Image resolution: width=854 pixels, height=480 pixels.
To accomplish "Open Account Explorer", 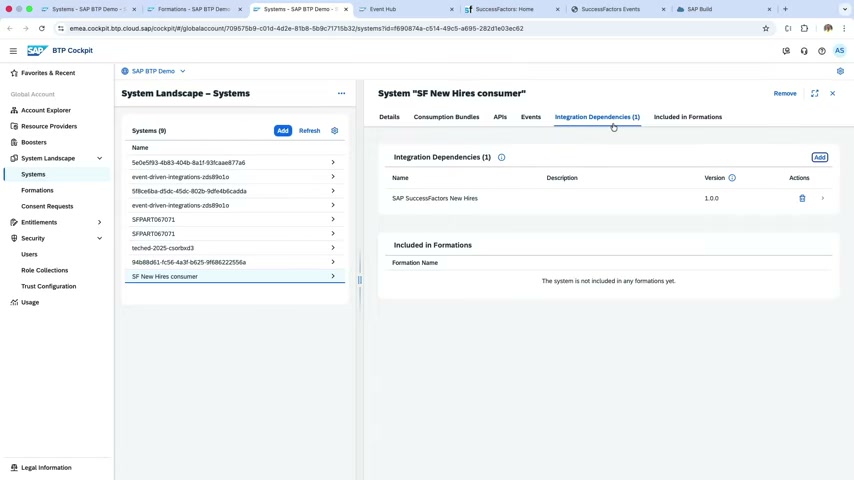I will click(x=46, y=110).
